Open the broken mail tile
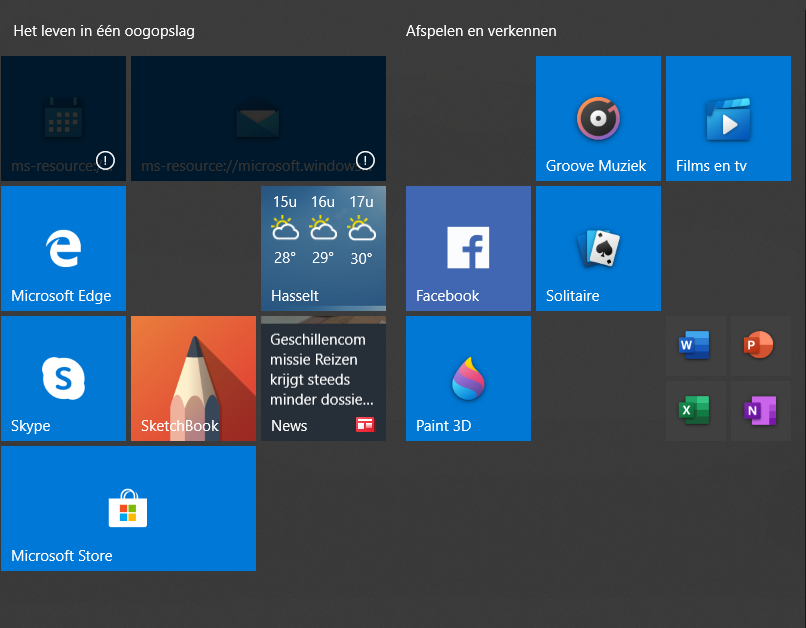The height and width of the screenshot is (628, 806). tap(259, 118)
